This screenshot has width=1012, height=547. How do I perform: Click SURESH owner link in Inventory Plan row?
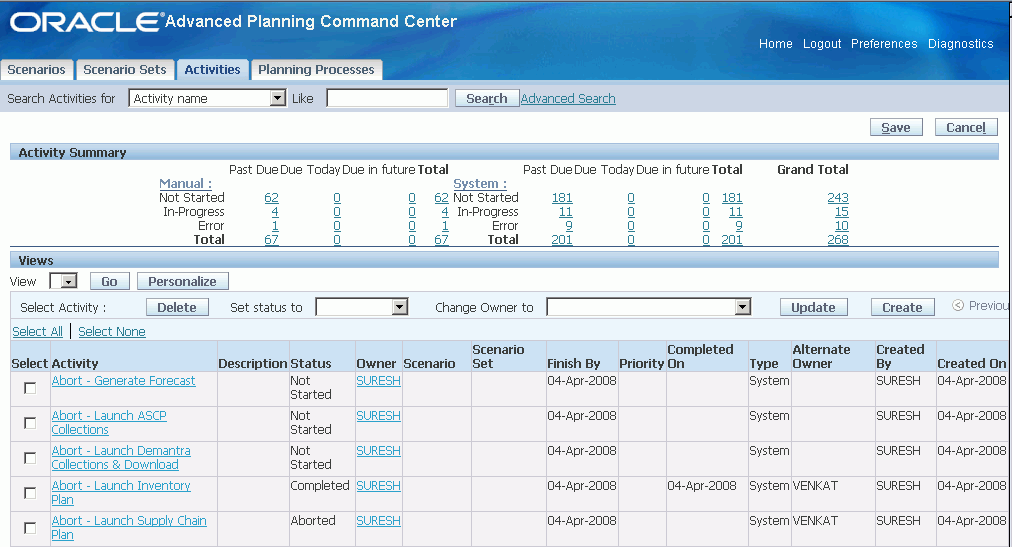(x=378, y=486)
